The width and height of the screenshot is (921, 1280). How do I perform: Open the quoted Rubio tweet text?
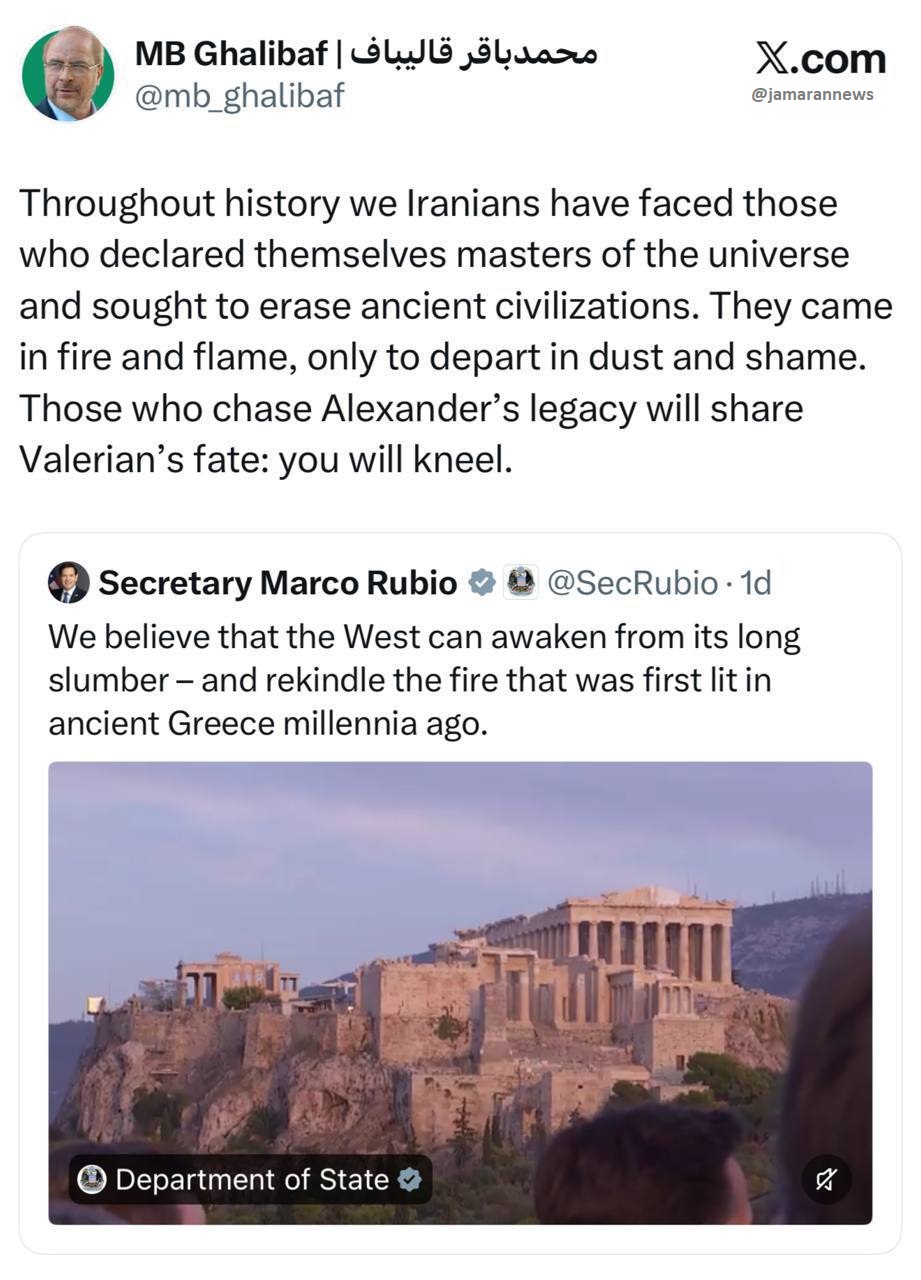pos(424,679)
